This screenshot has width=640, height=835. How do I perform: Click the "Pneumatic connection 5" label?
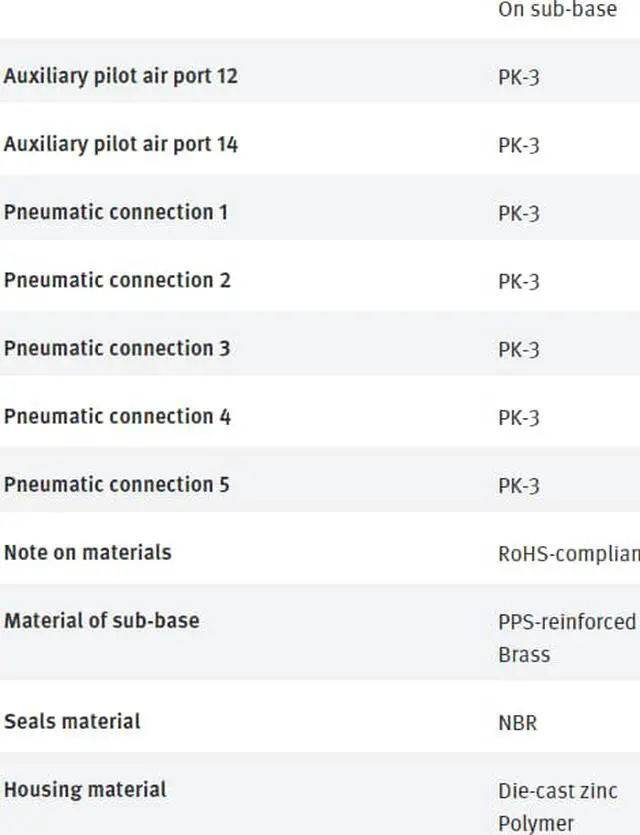point(117,484)
